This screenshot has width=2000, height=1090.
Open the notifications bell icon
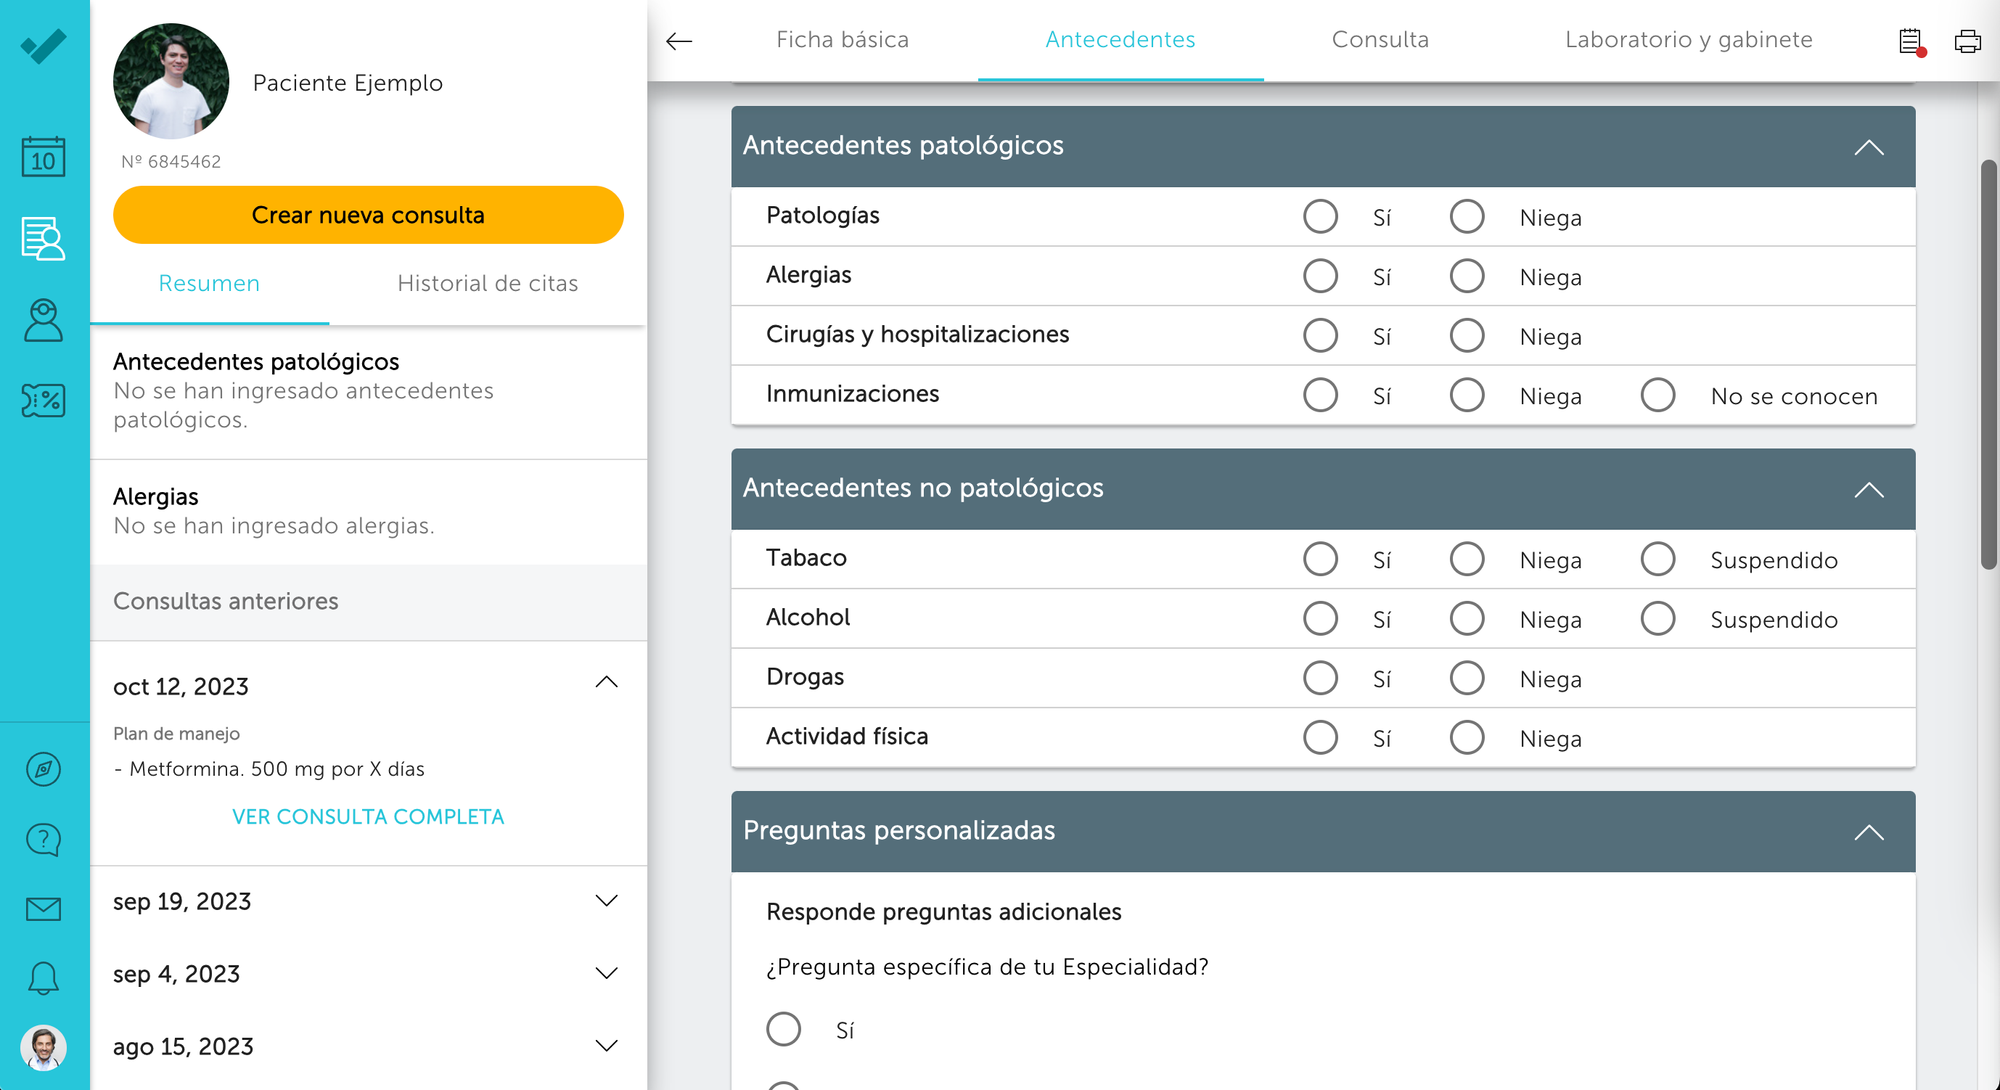(43, 978)
